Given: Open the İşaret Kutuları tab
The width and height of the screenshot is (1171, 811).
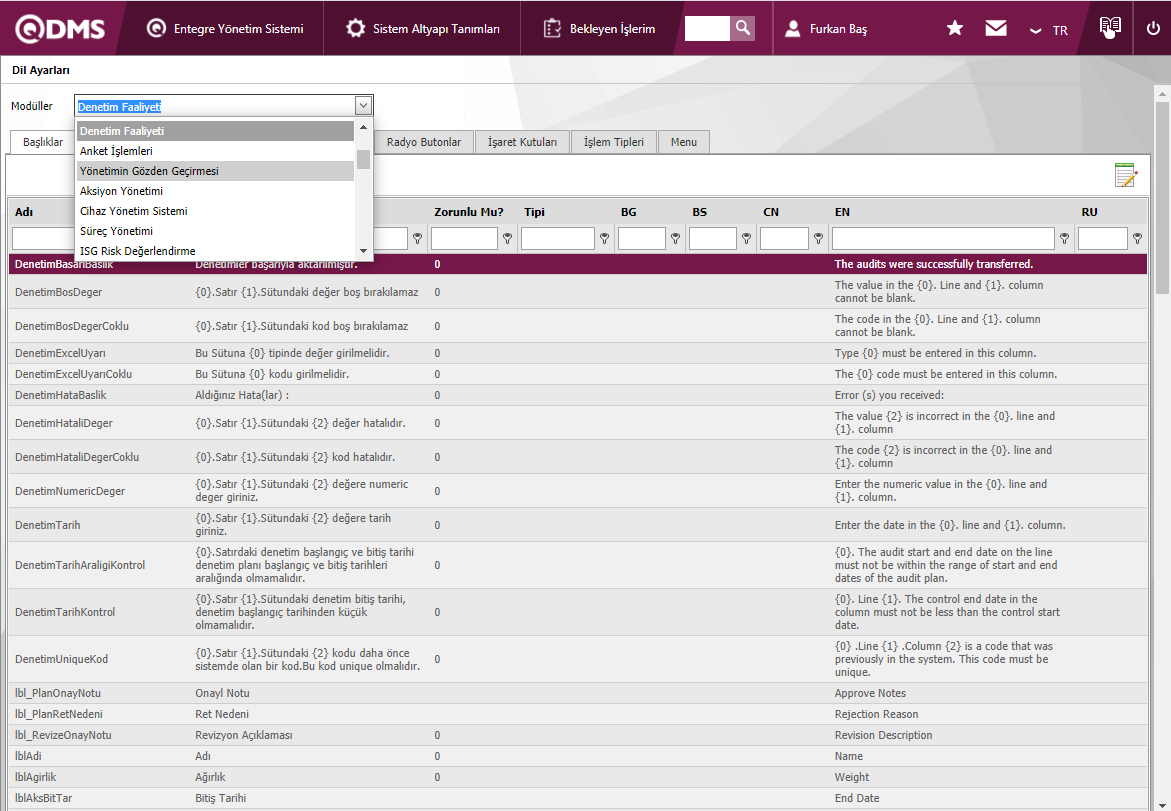Looking at the screenshot, I should (522, 142).
